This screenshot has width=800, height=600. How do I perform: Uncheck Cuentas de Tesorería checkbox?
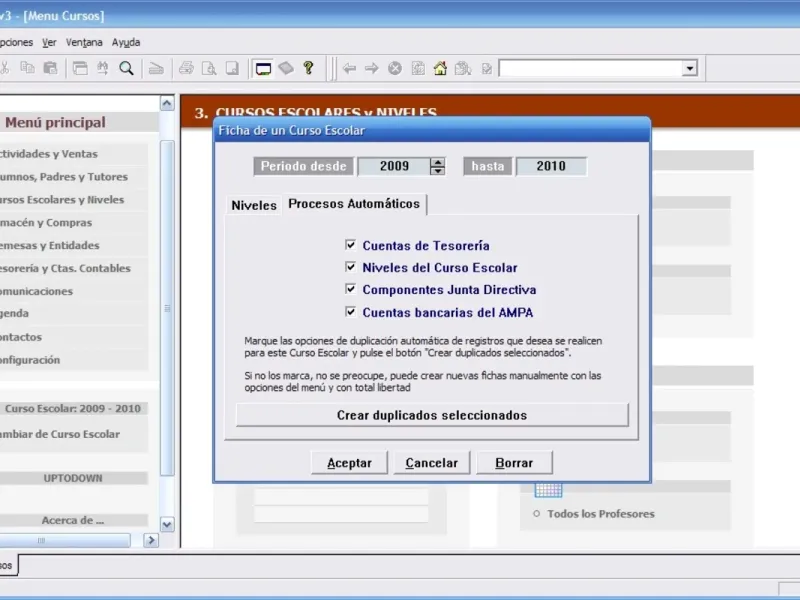[x=351, y=245]
